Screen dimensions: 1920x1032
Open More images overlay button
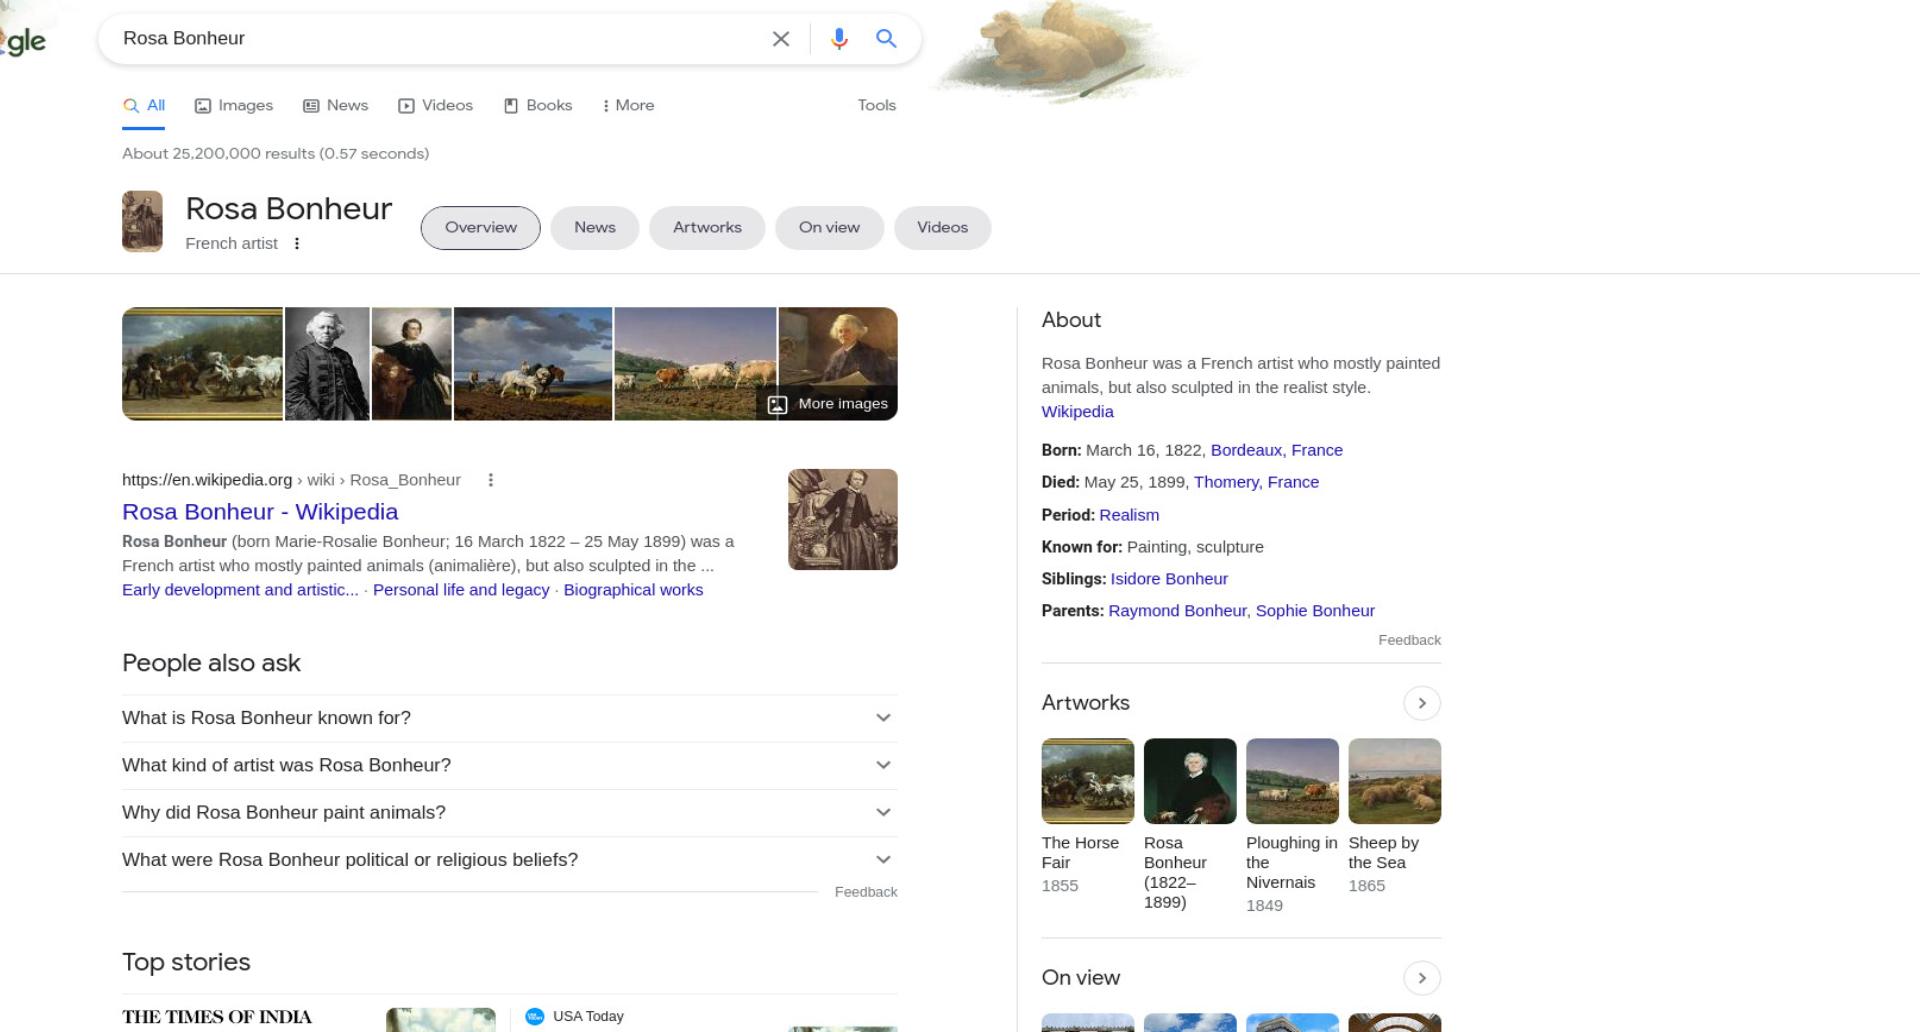[x=828, y=404]
